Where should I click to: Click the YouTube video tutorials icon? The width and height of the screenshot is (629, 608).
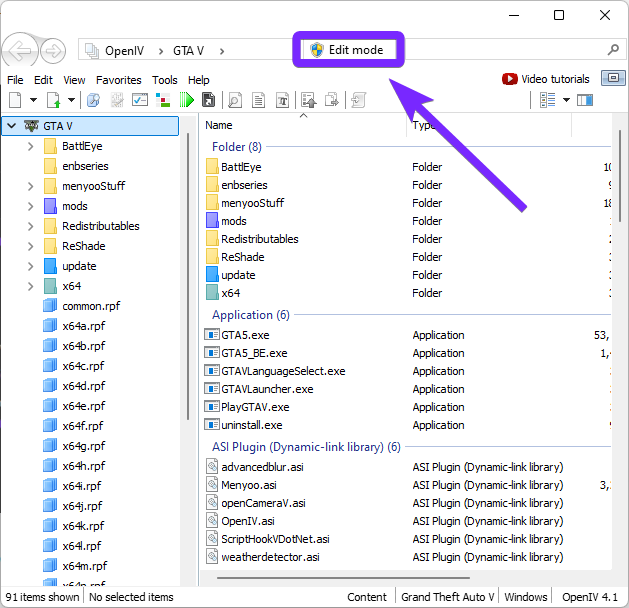509,79
